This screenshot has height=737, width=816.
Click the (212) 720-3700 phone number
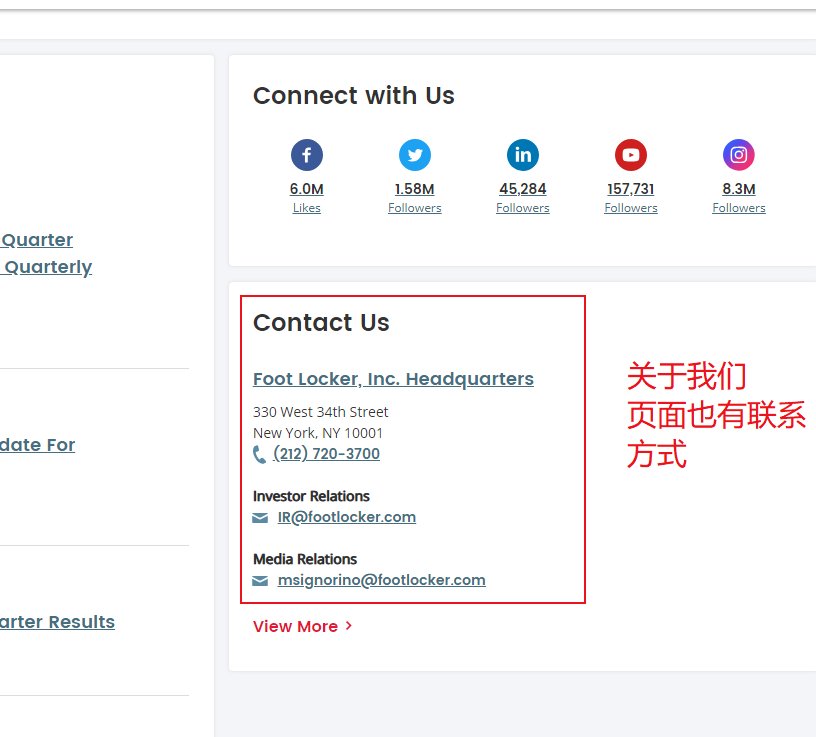pos(326,454)
